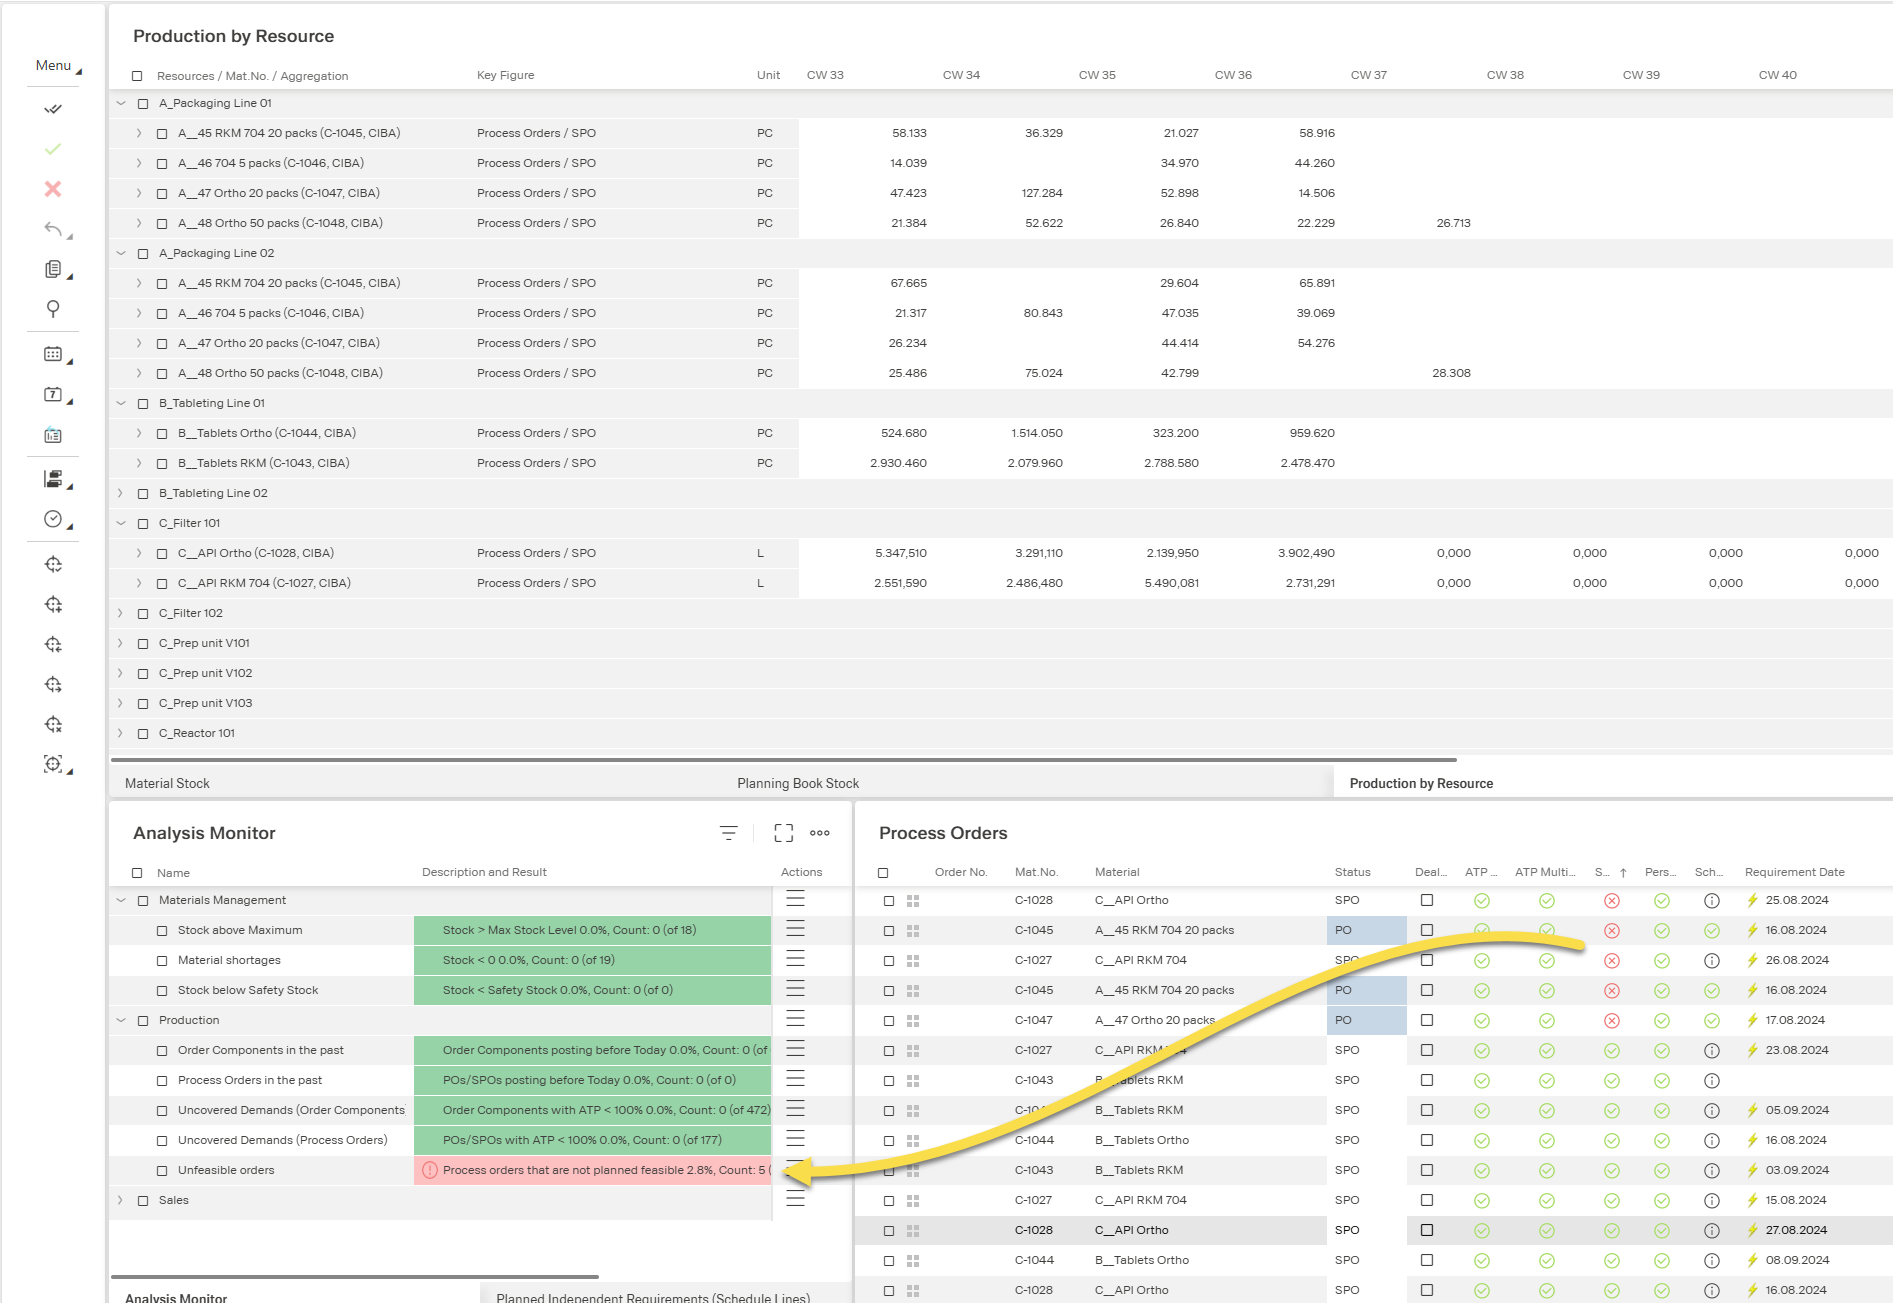Click the copy documents icon
The image size is (1893, 1303).
53,269
